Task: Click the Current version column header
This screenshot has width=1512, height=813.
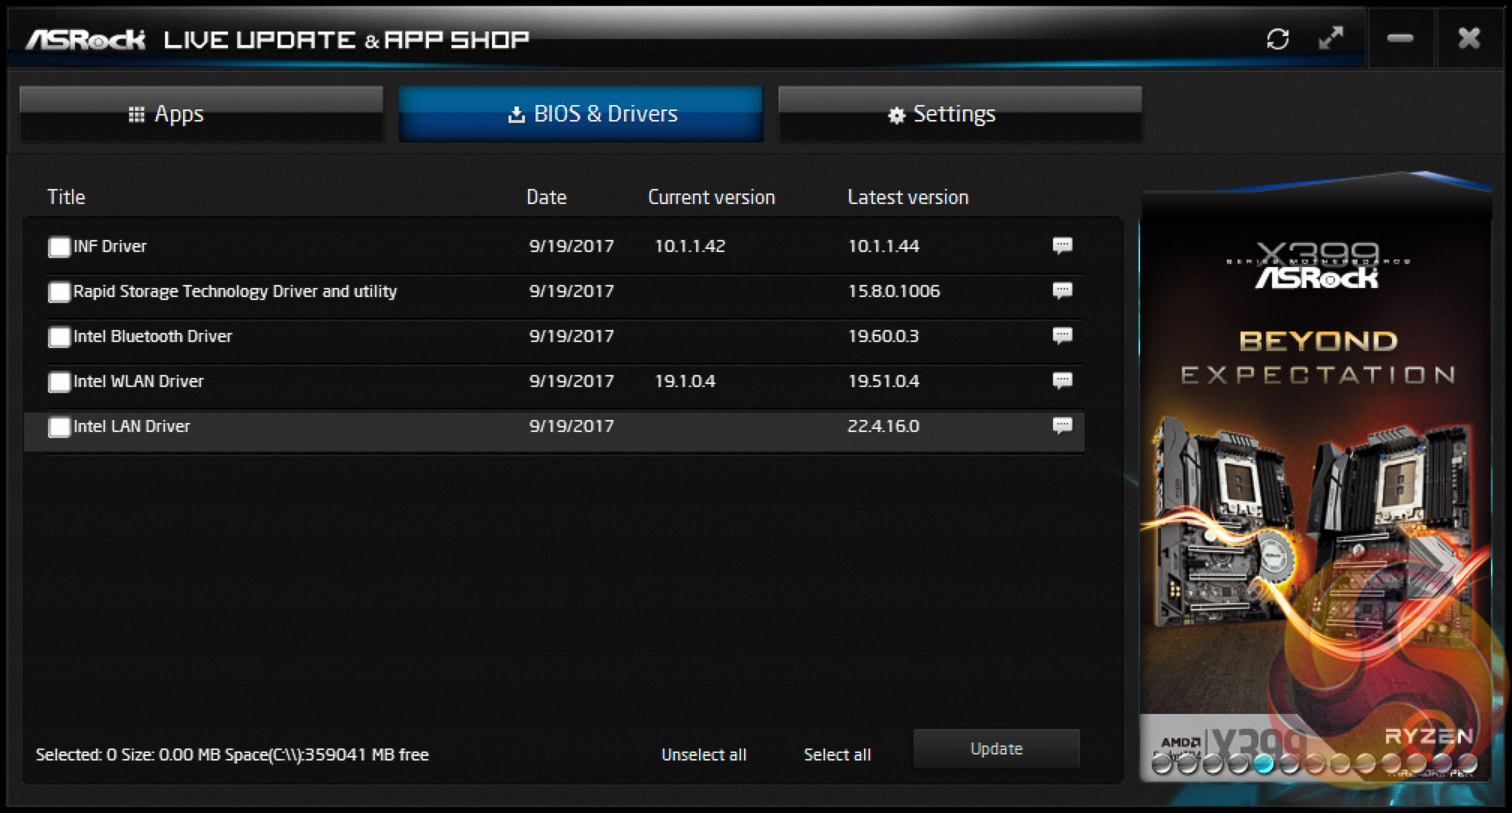Action: click(711, 197)
